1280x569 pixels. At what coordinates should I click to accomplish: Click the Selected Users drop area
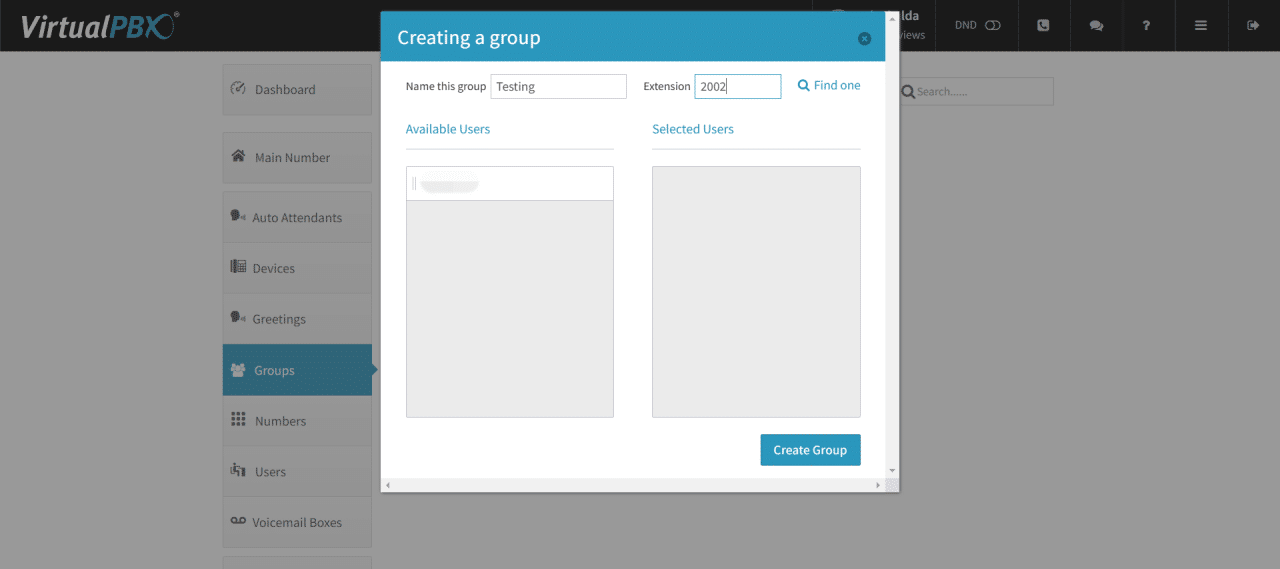point(756,292)
